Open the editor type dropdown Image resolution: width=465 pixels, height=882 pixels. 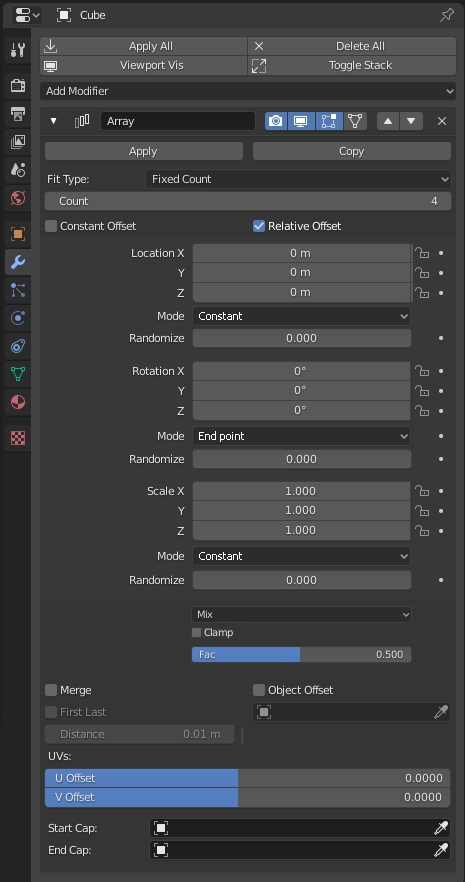coord(26,15)
